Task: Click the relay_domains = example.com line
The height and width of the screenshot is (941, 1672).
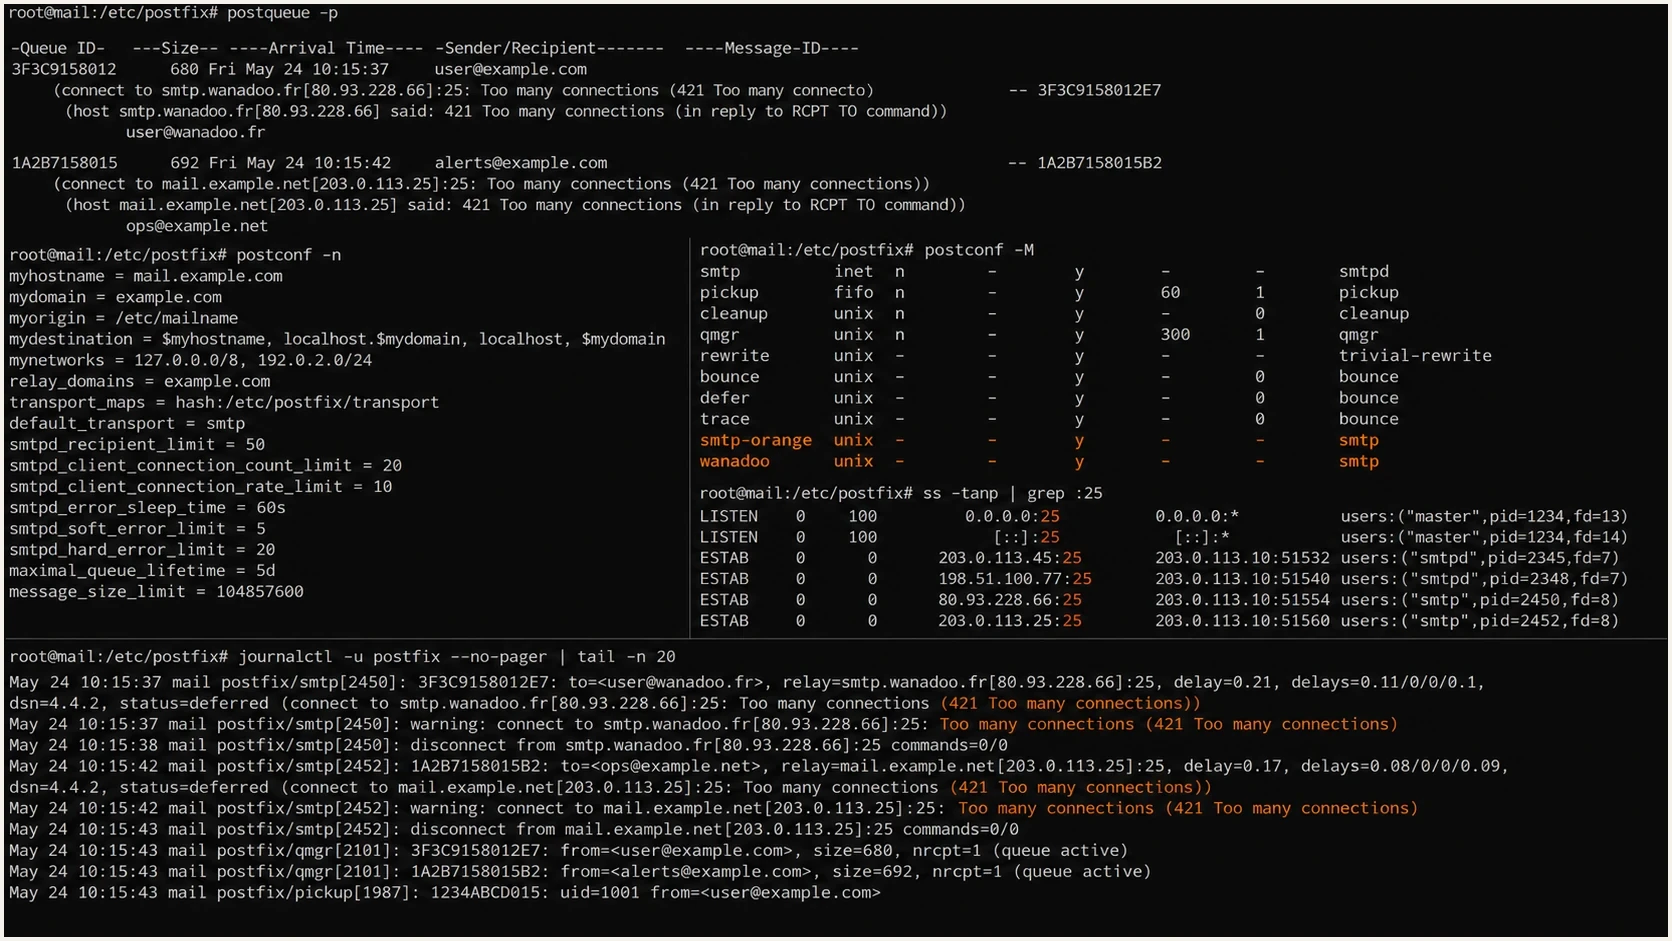Action: pyautogui.click(x=140, y=381)
